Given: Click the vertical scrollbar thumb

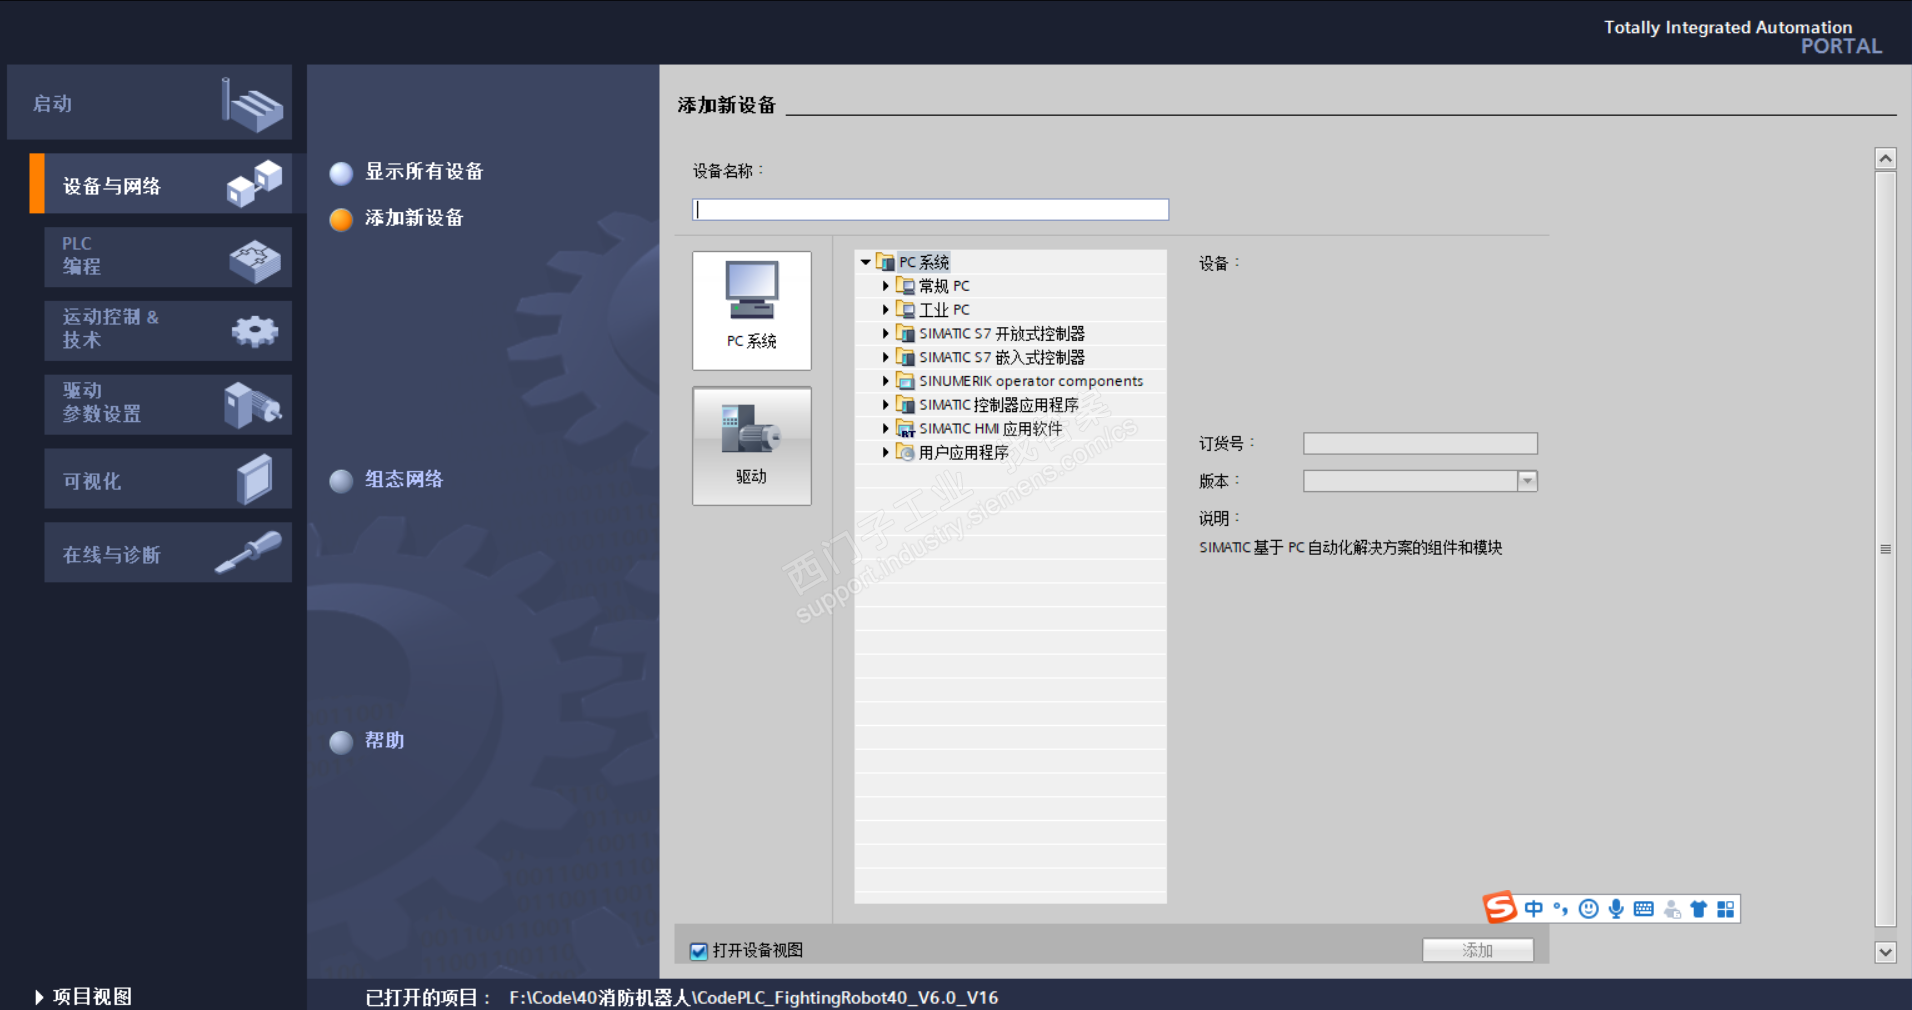Looking at the screenshot, I should click(x=1885, y=549).
